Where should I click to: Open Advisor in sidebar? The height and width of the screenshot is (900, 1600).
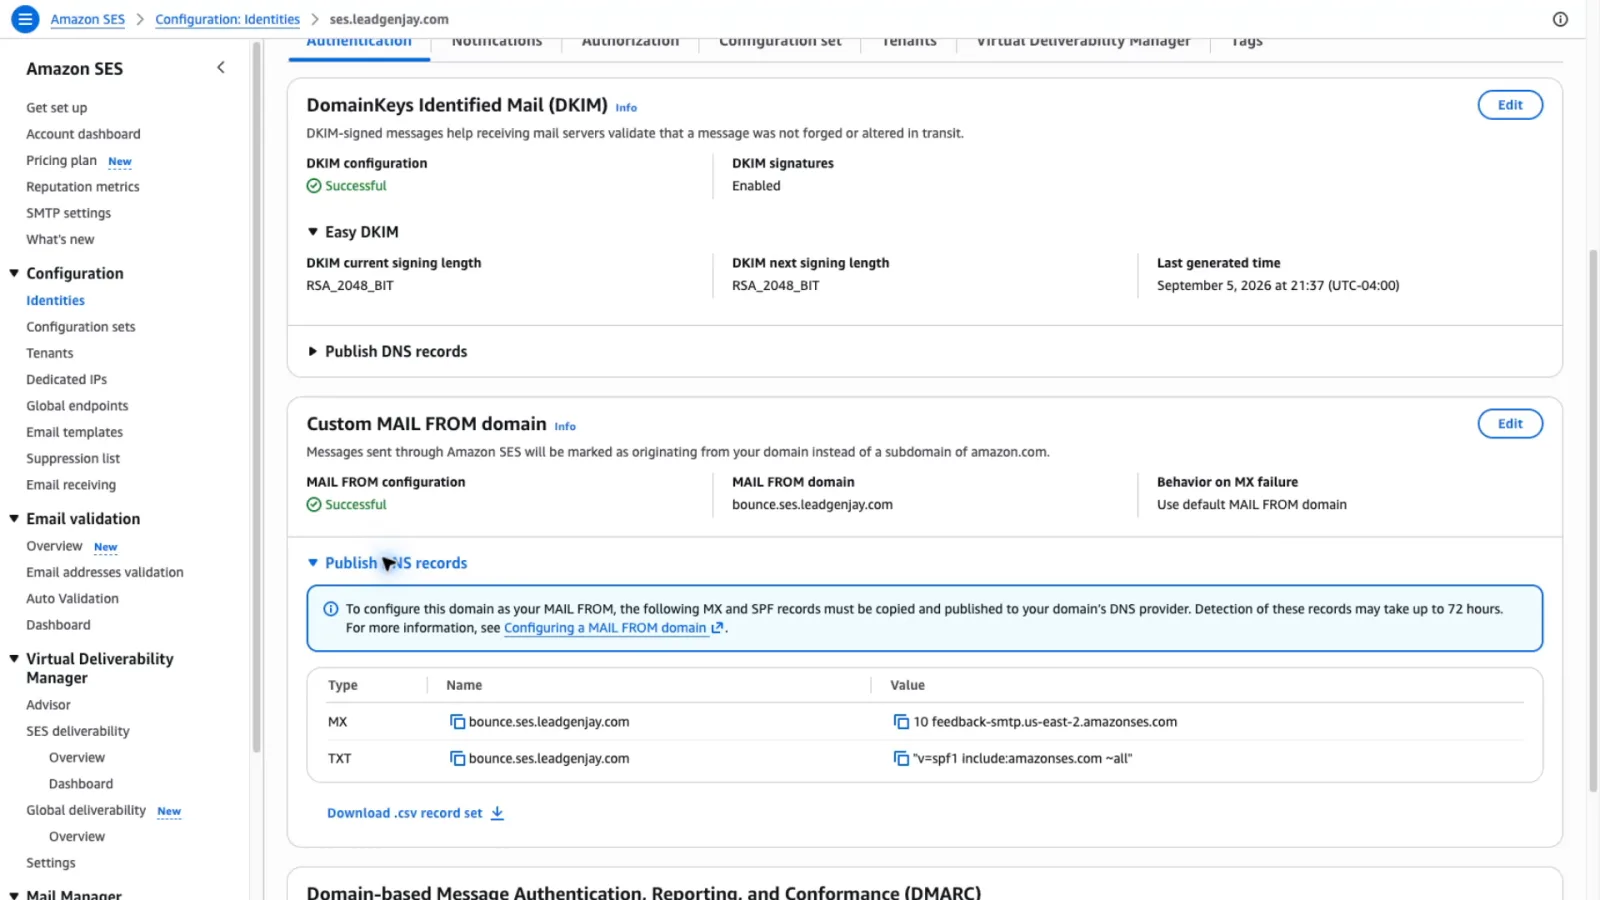pyautogui.click(x=48, y=705)
